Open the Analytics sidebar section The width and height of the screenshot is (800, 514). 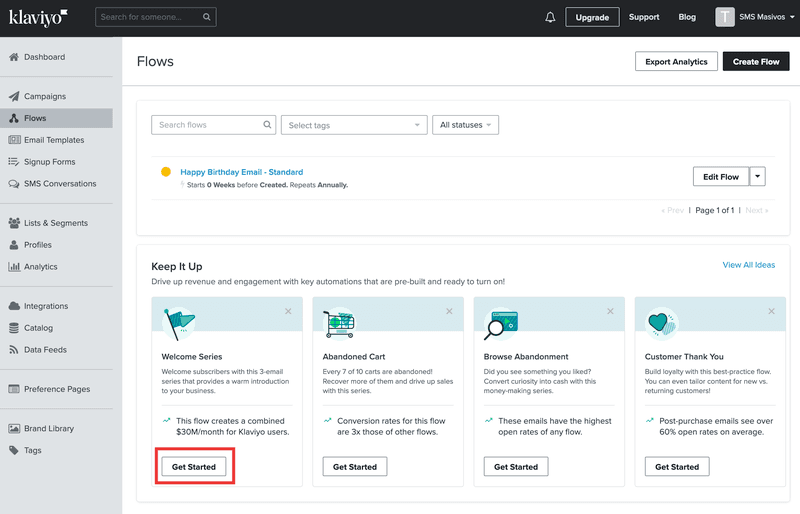[40, 267]
